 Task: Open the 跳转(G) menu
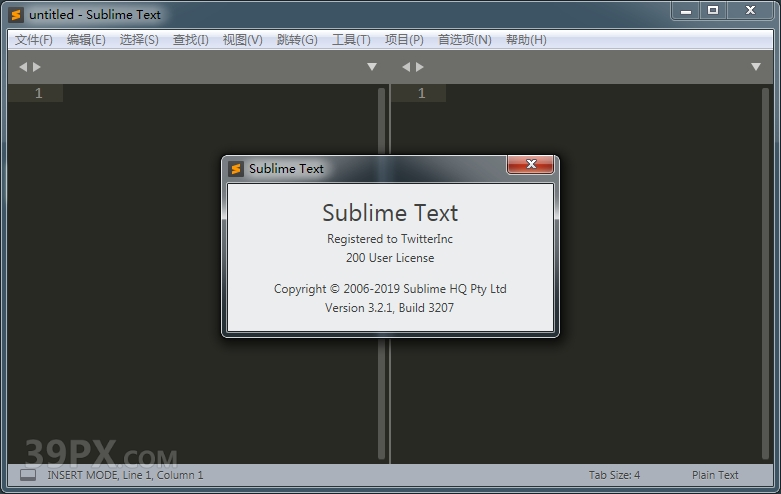point(297,40)
